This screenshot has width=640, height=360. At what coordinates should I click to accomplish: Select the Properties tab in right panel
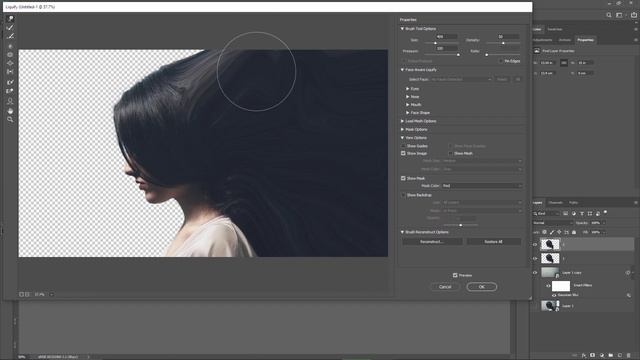(x=585, y=40)
